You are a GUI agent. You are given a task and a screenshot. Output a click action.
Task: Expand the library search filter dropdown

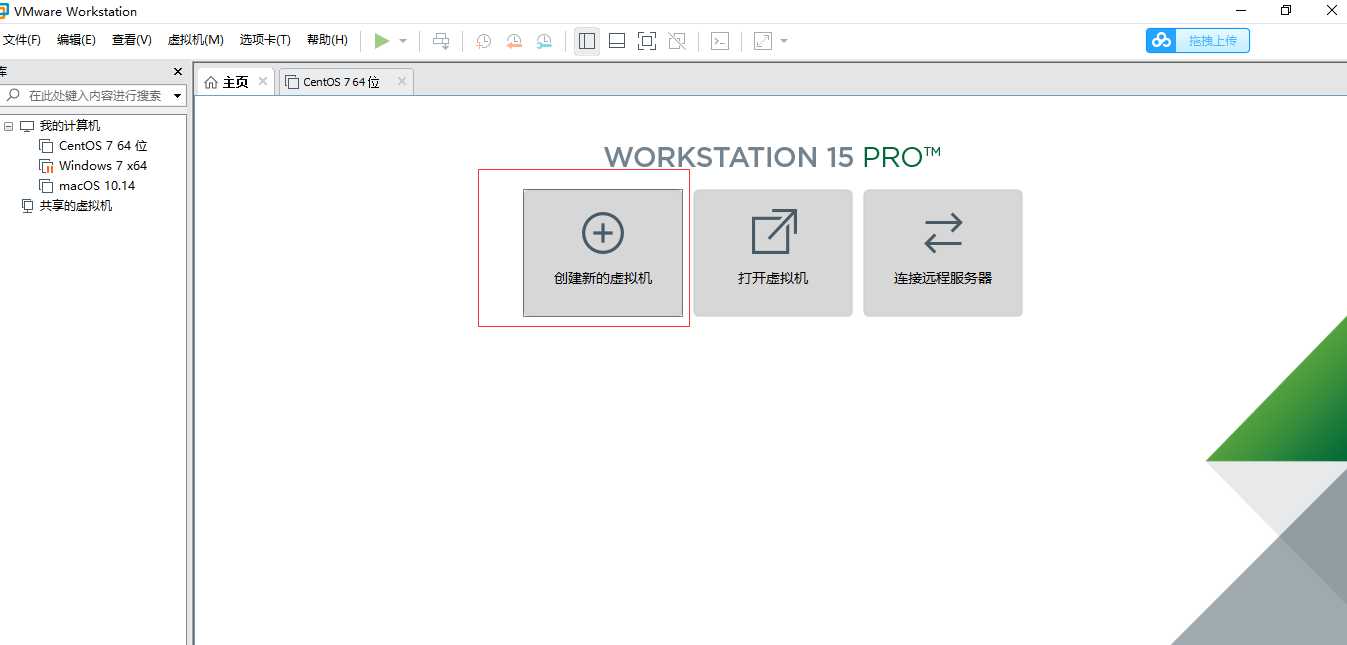tap(178, 96)
